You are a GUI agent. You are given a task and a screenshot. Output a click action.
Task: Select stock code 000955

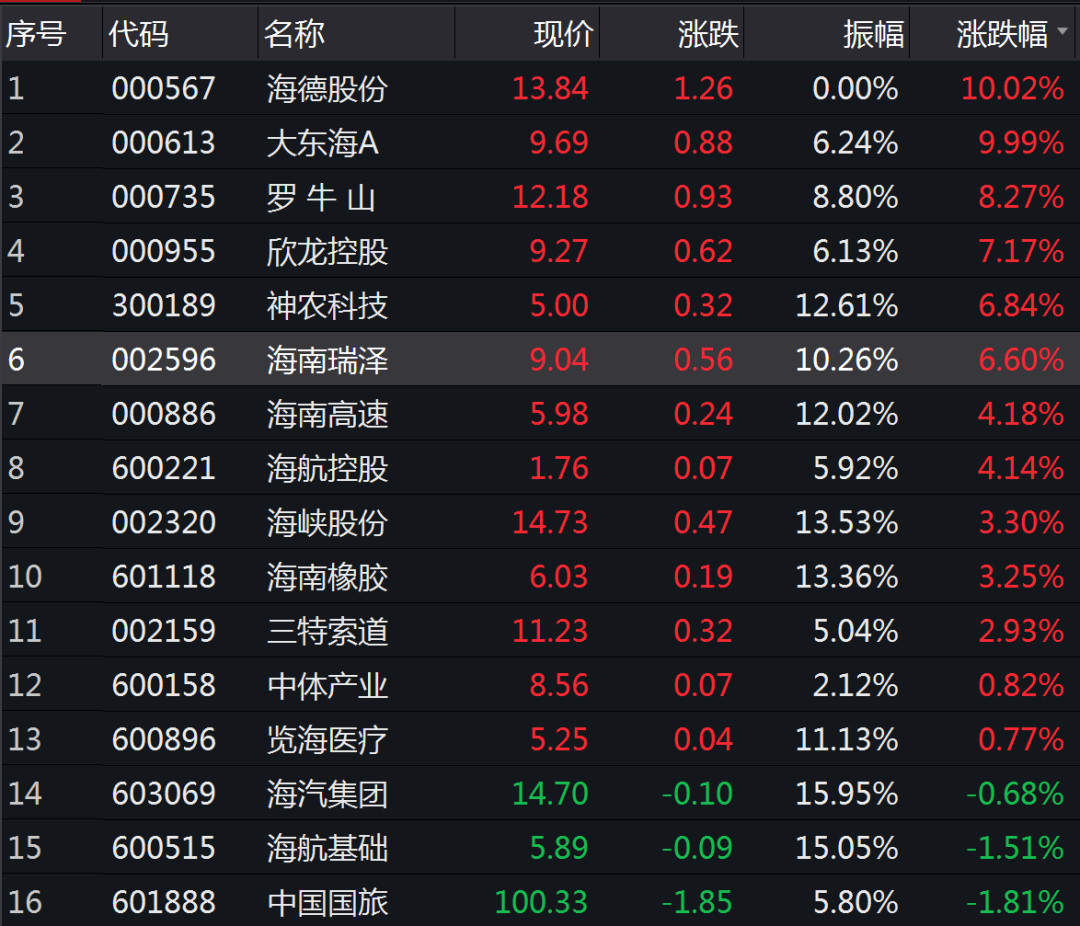[x=163, y=251]
